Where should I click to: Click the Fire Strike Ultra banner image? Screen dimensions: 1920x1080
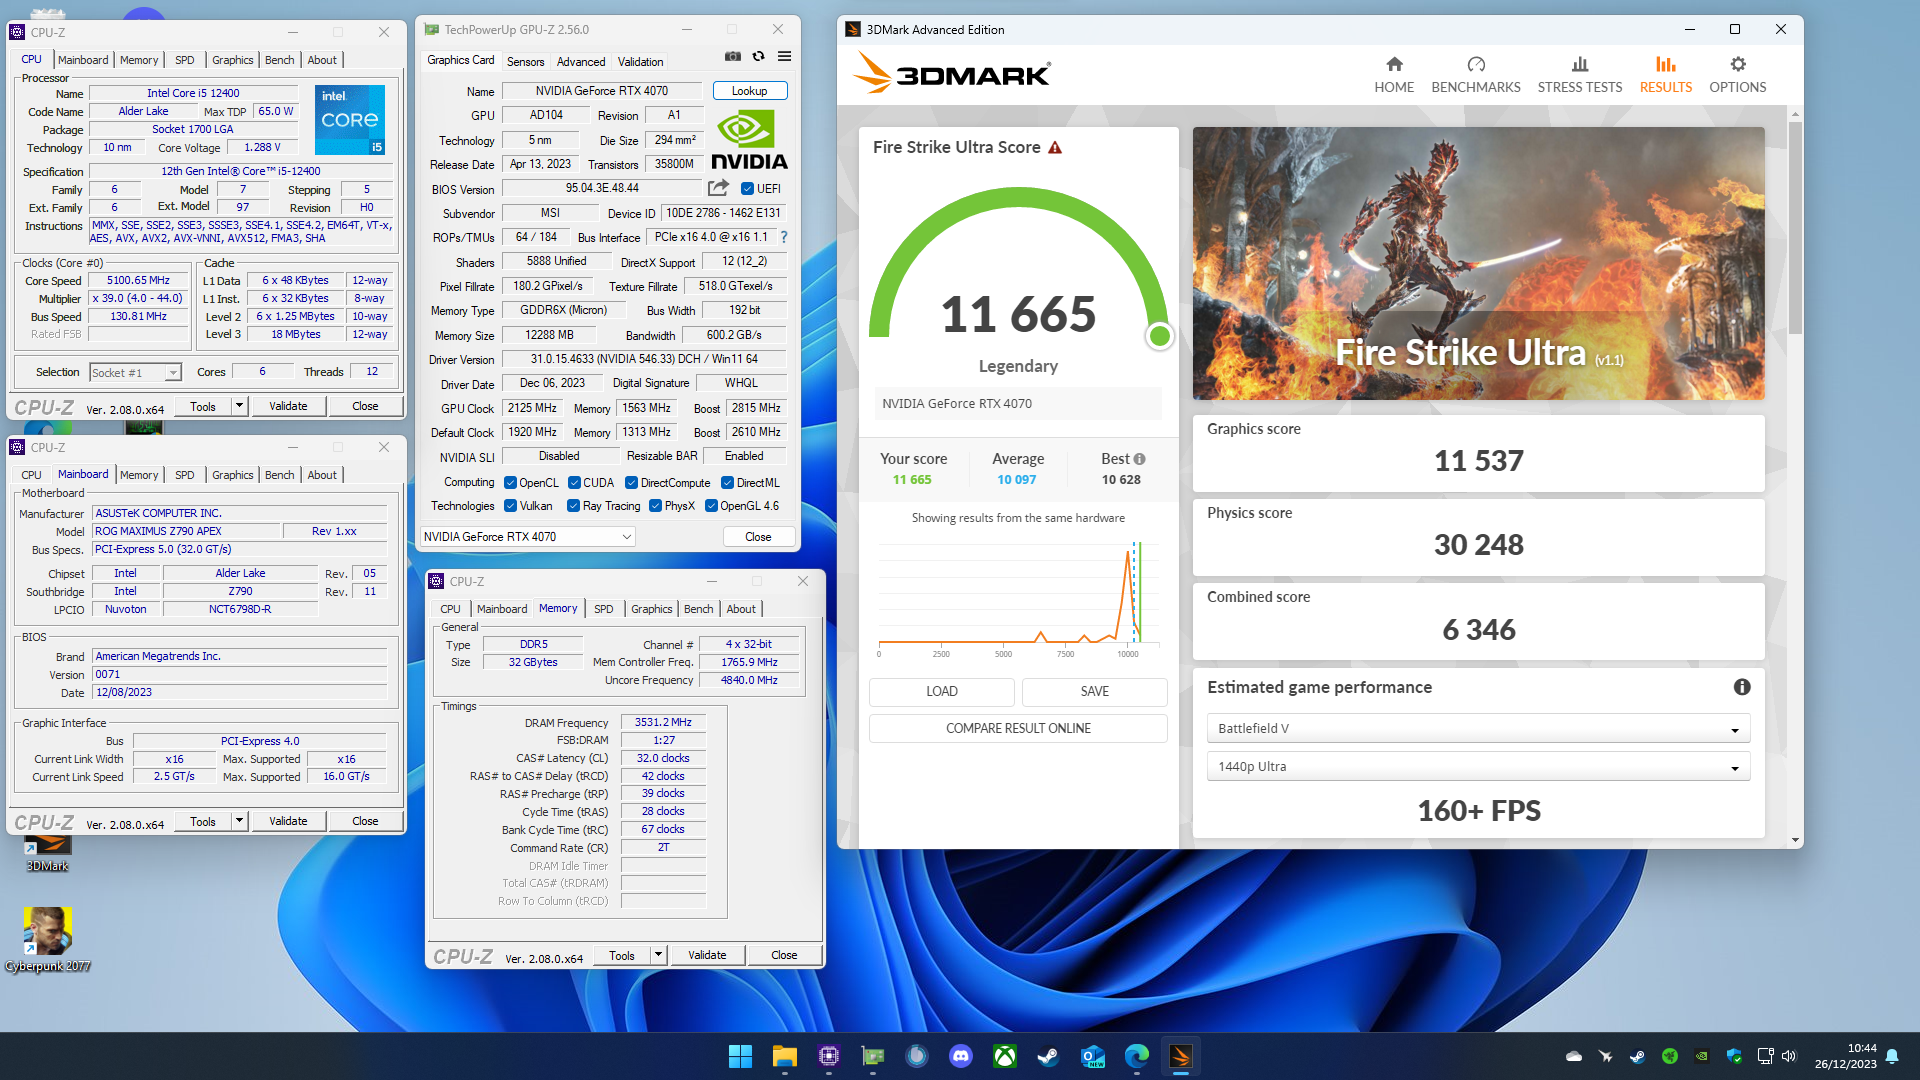pyautogui.click(x=1478, y=263)
